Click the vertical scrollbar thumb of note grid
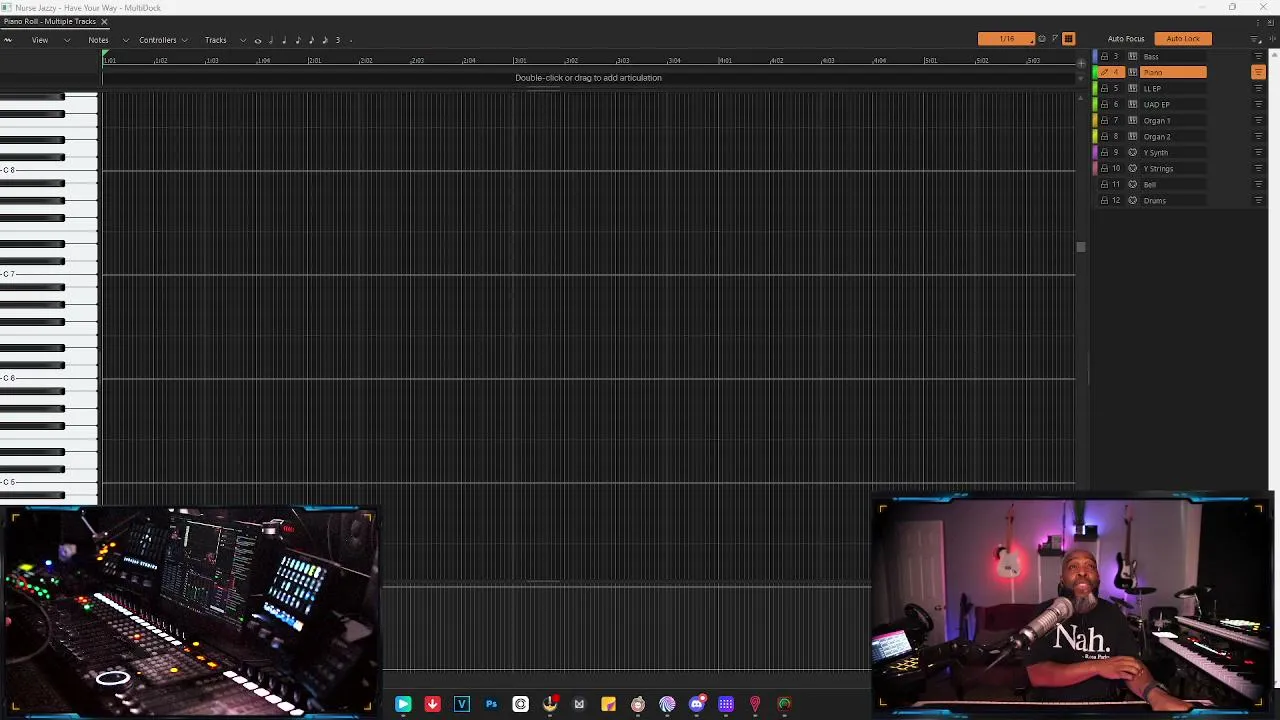 click(1081, 246)
